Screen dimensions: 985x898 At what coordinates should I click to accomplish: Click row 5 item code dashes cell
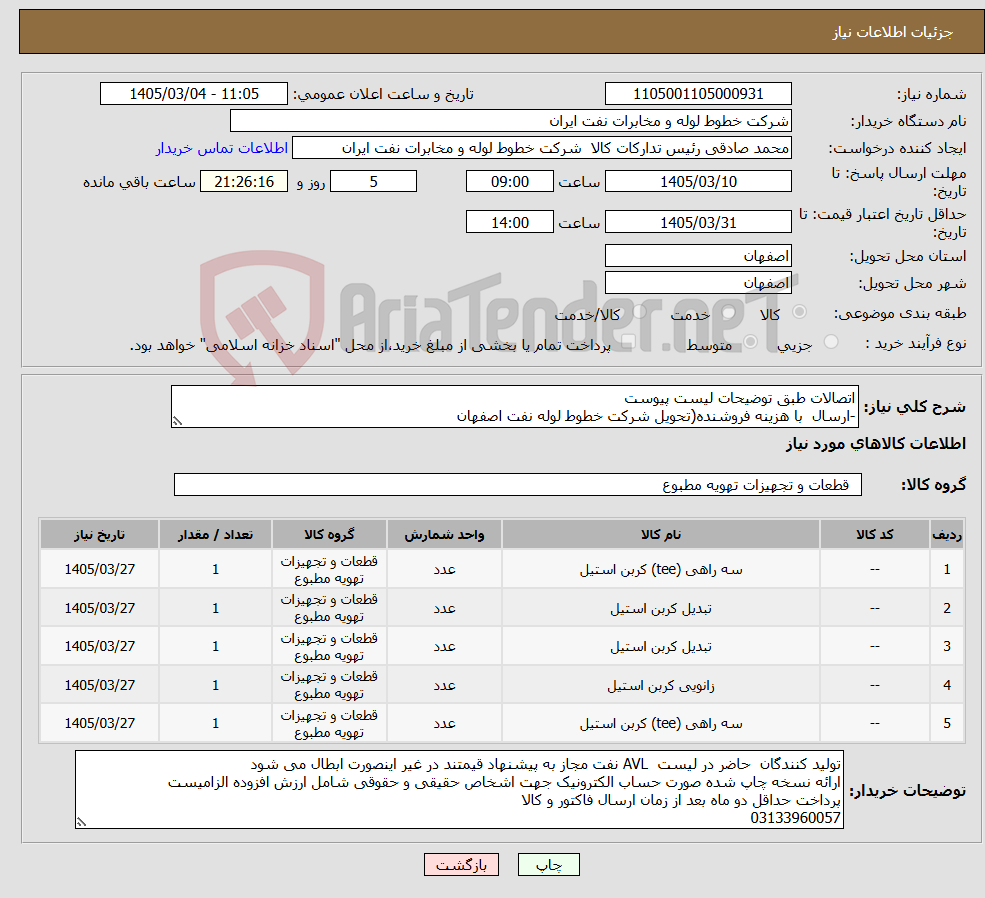tap(874, 723)
